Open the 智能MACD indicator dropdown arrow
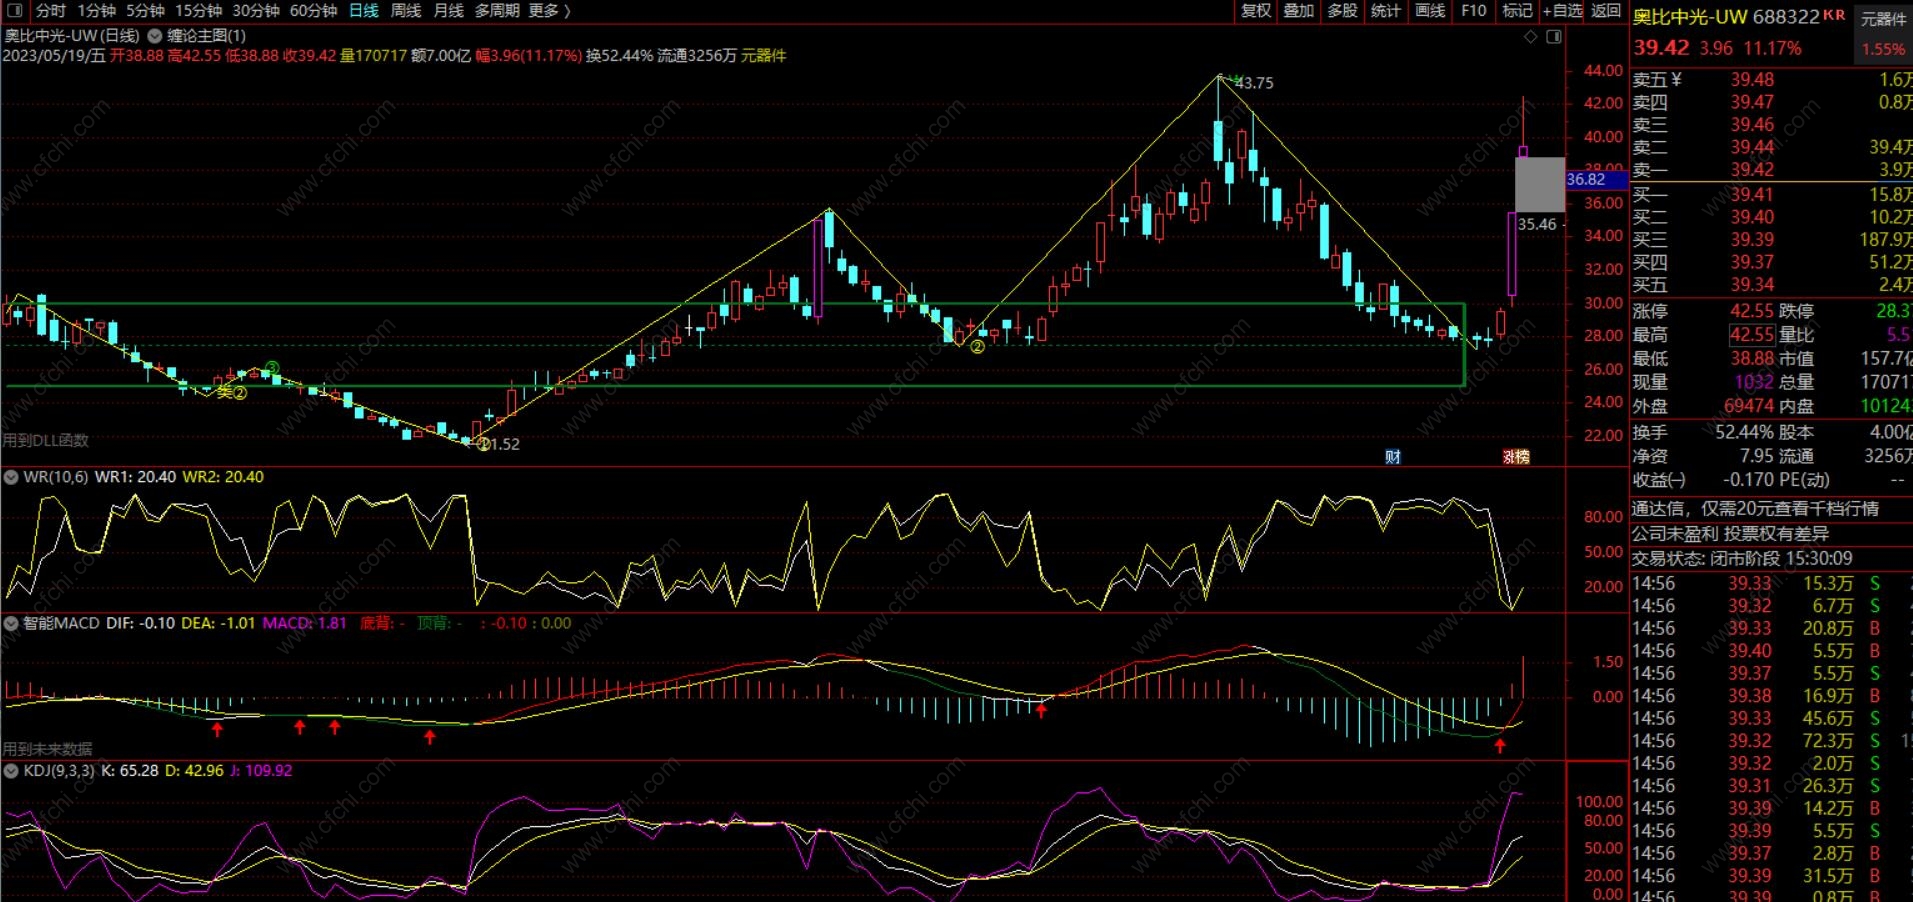Screen dimensions: 1913x902 (11, 623)
